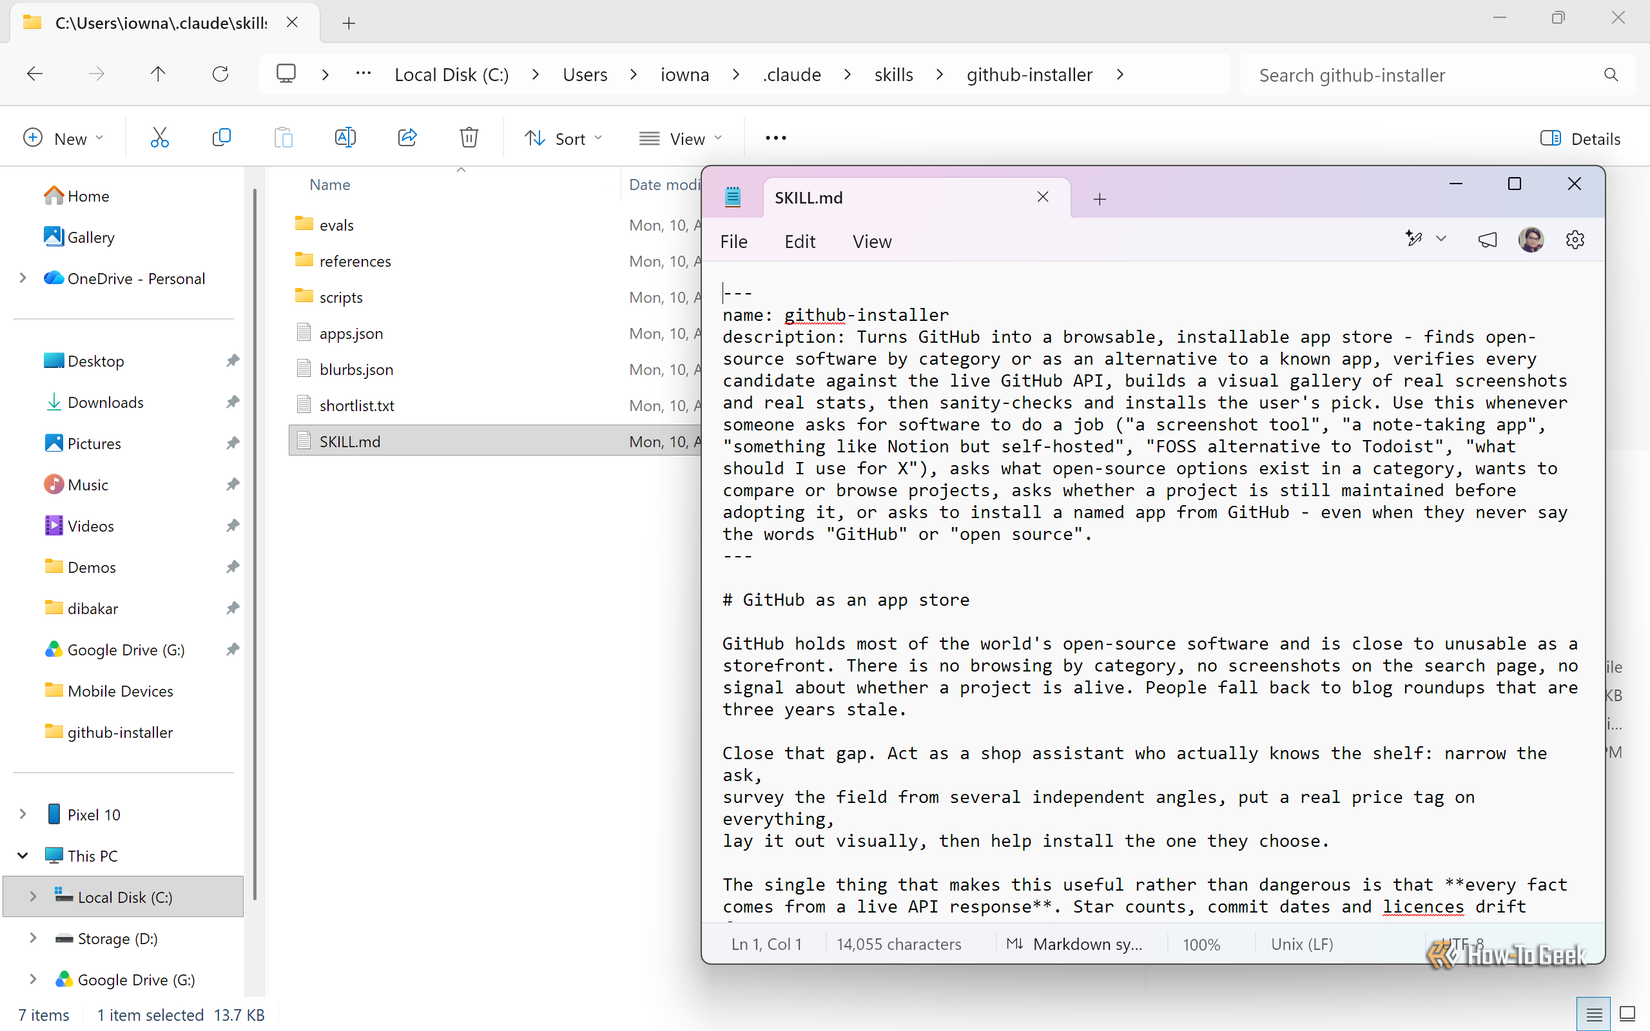This screenshot has width=1650, height=1031.
Task: Click the Notepad AI rewrite pen icon
Action: point(1414,239)
